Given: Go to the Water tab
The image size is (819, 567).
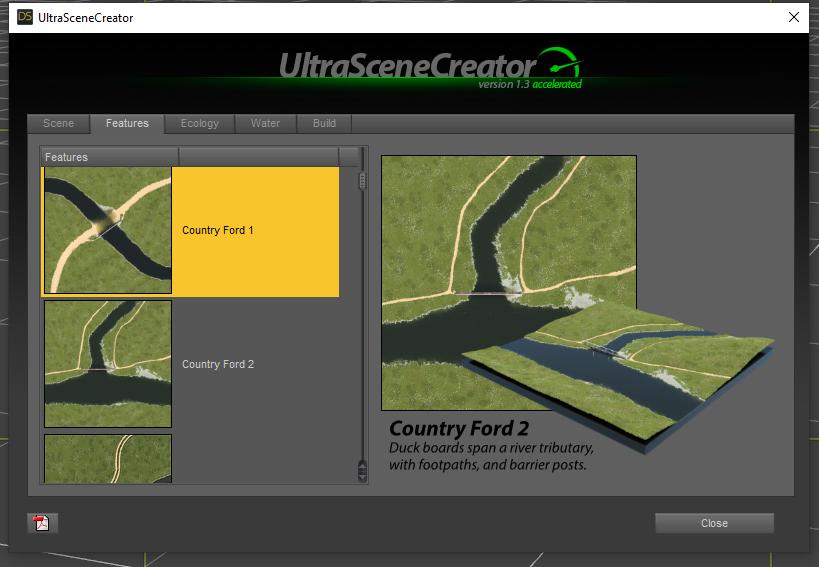Looking at the screenshot, I should tap(265, 124).
